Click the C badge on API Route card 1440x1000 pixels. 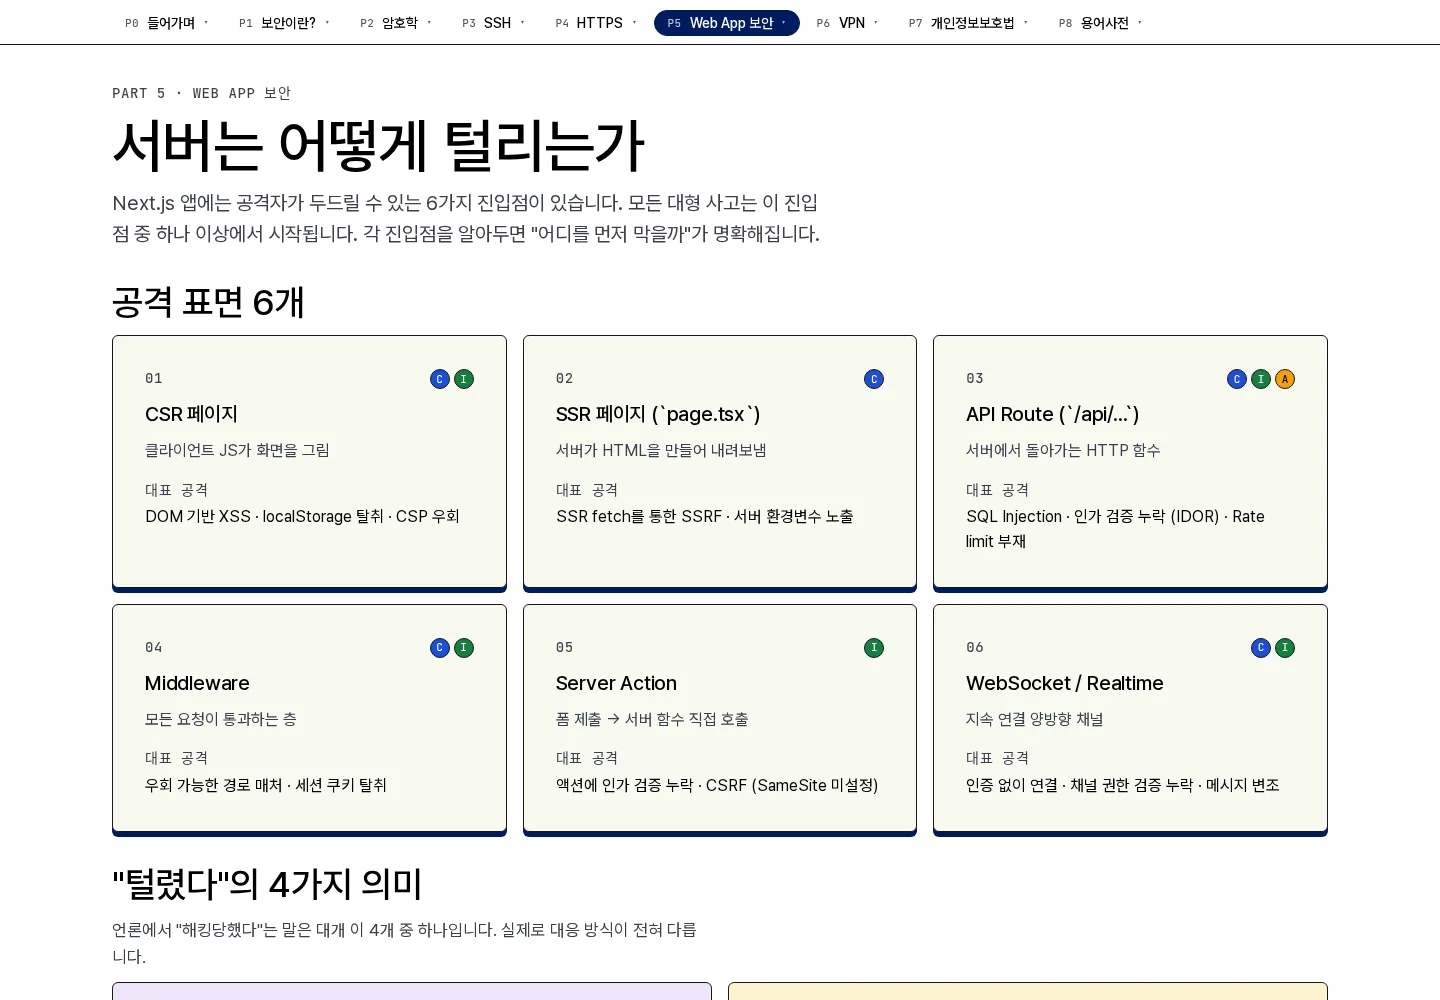[x=1237, y=379]
